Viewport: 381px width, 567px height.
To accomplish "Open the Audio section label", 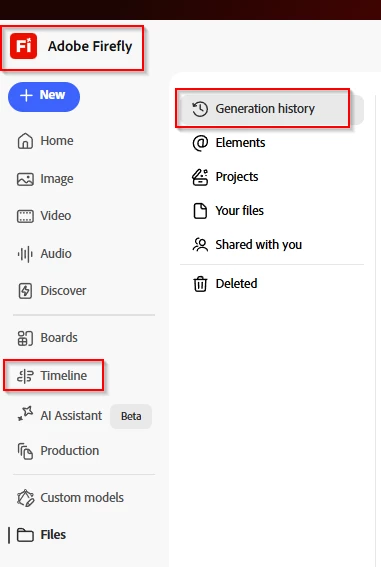I will click(56, 253).
